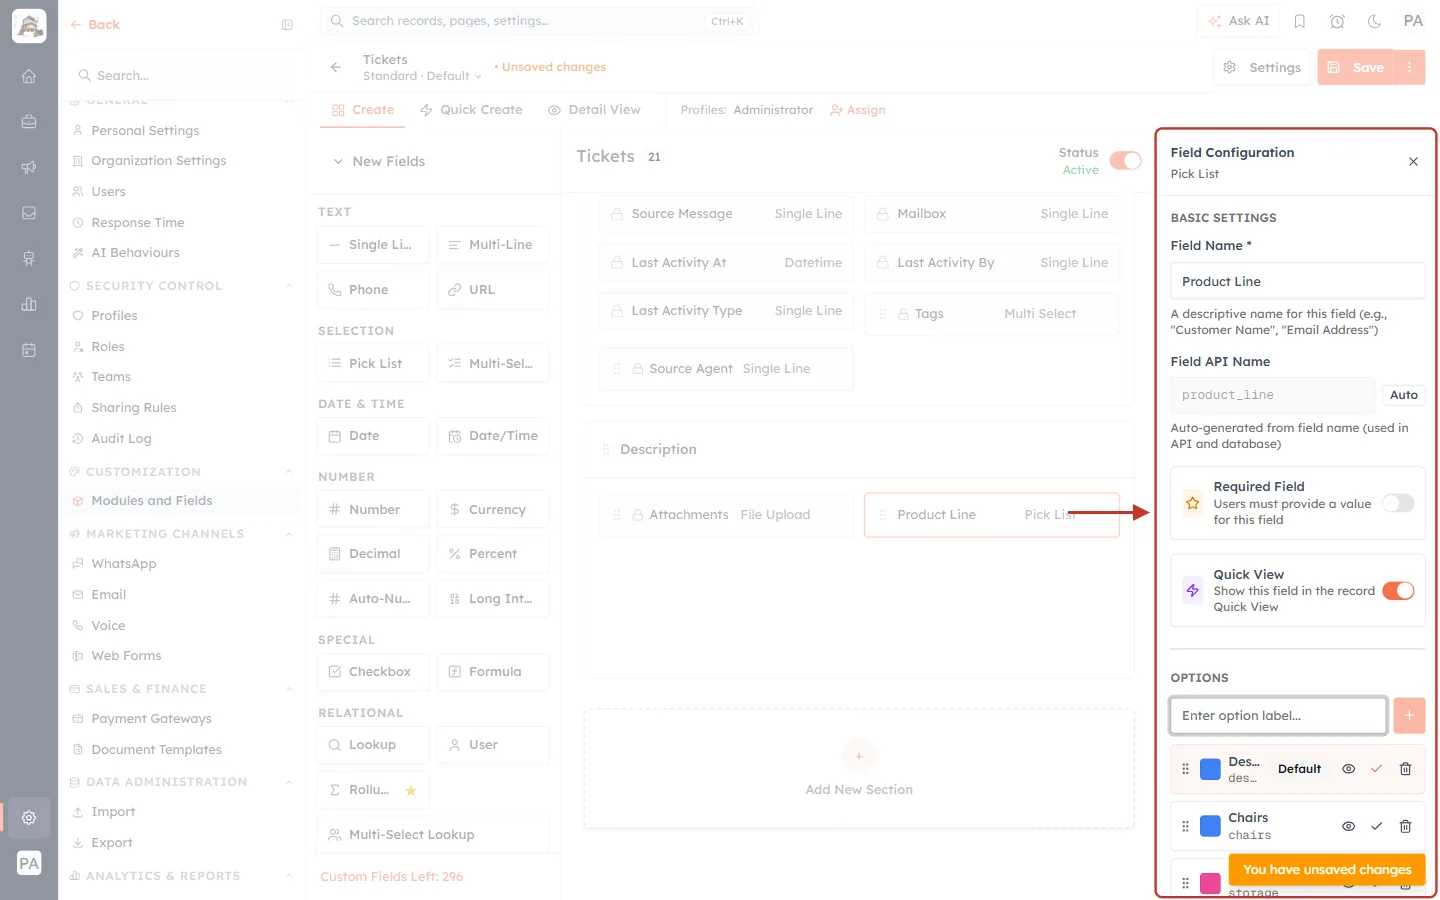
Task: Open the inbox tray icon in the left rail
Action: coord(29,213)
